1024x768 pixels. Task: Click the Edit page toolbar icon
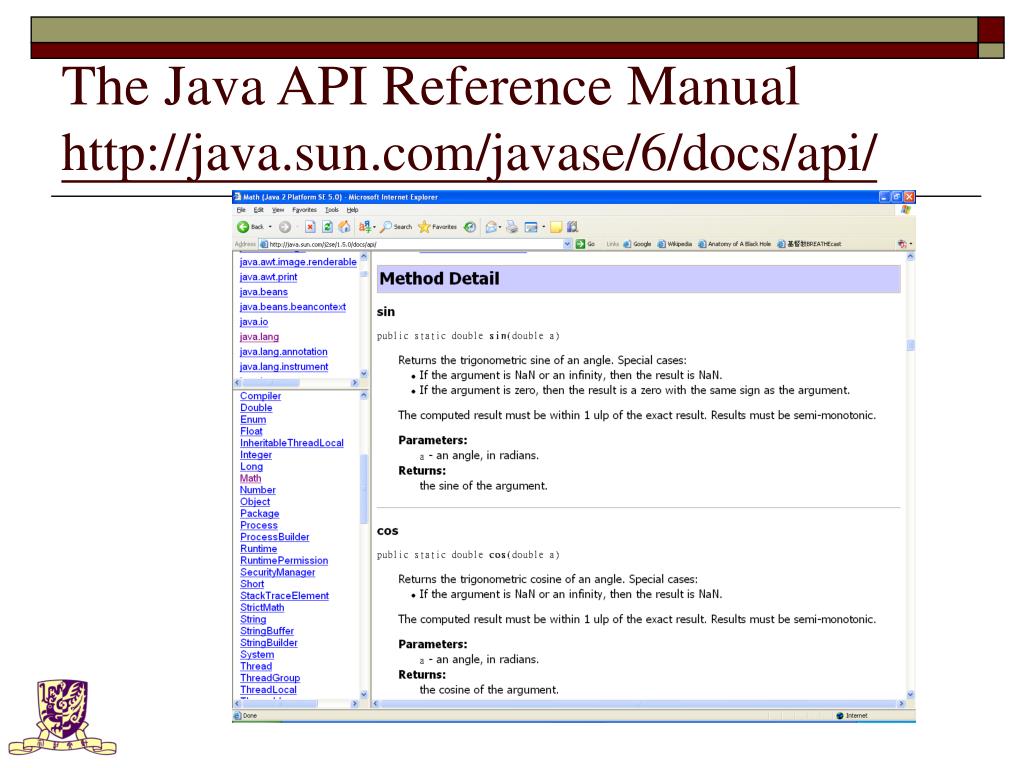(x=531, y=227)
